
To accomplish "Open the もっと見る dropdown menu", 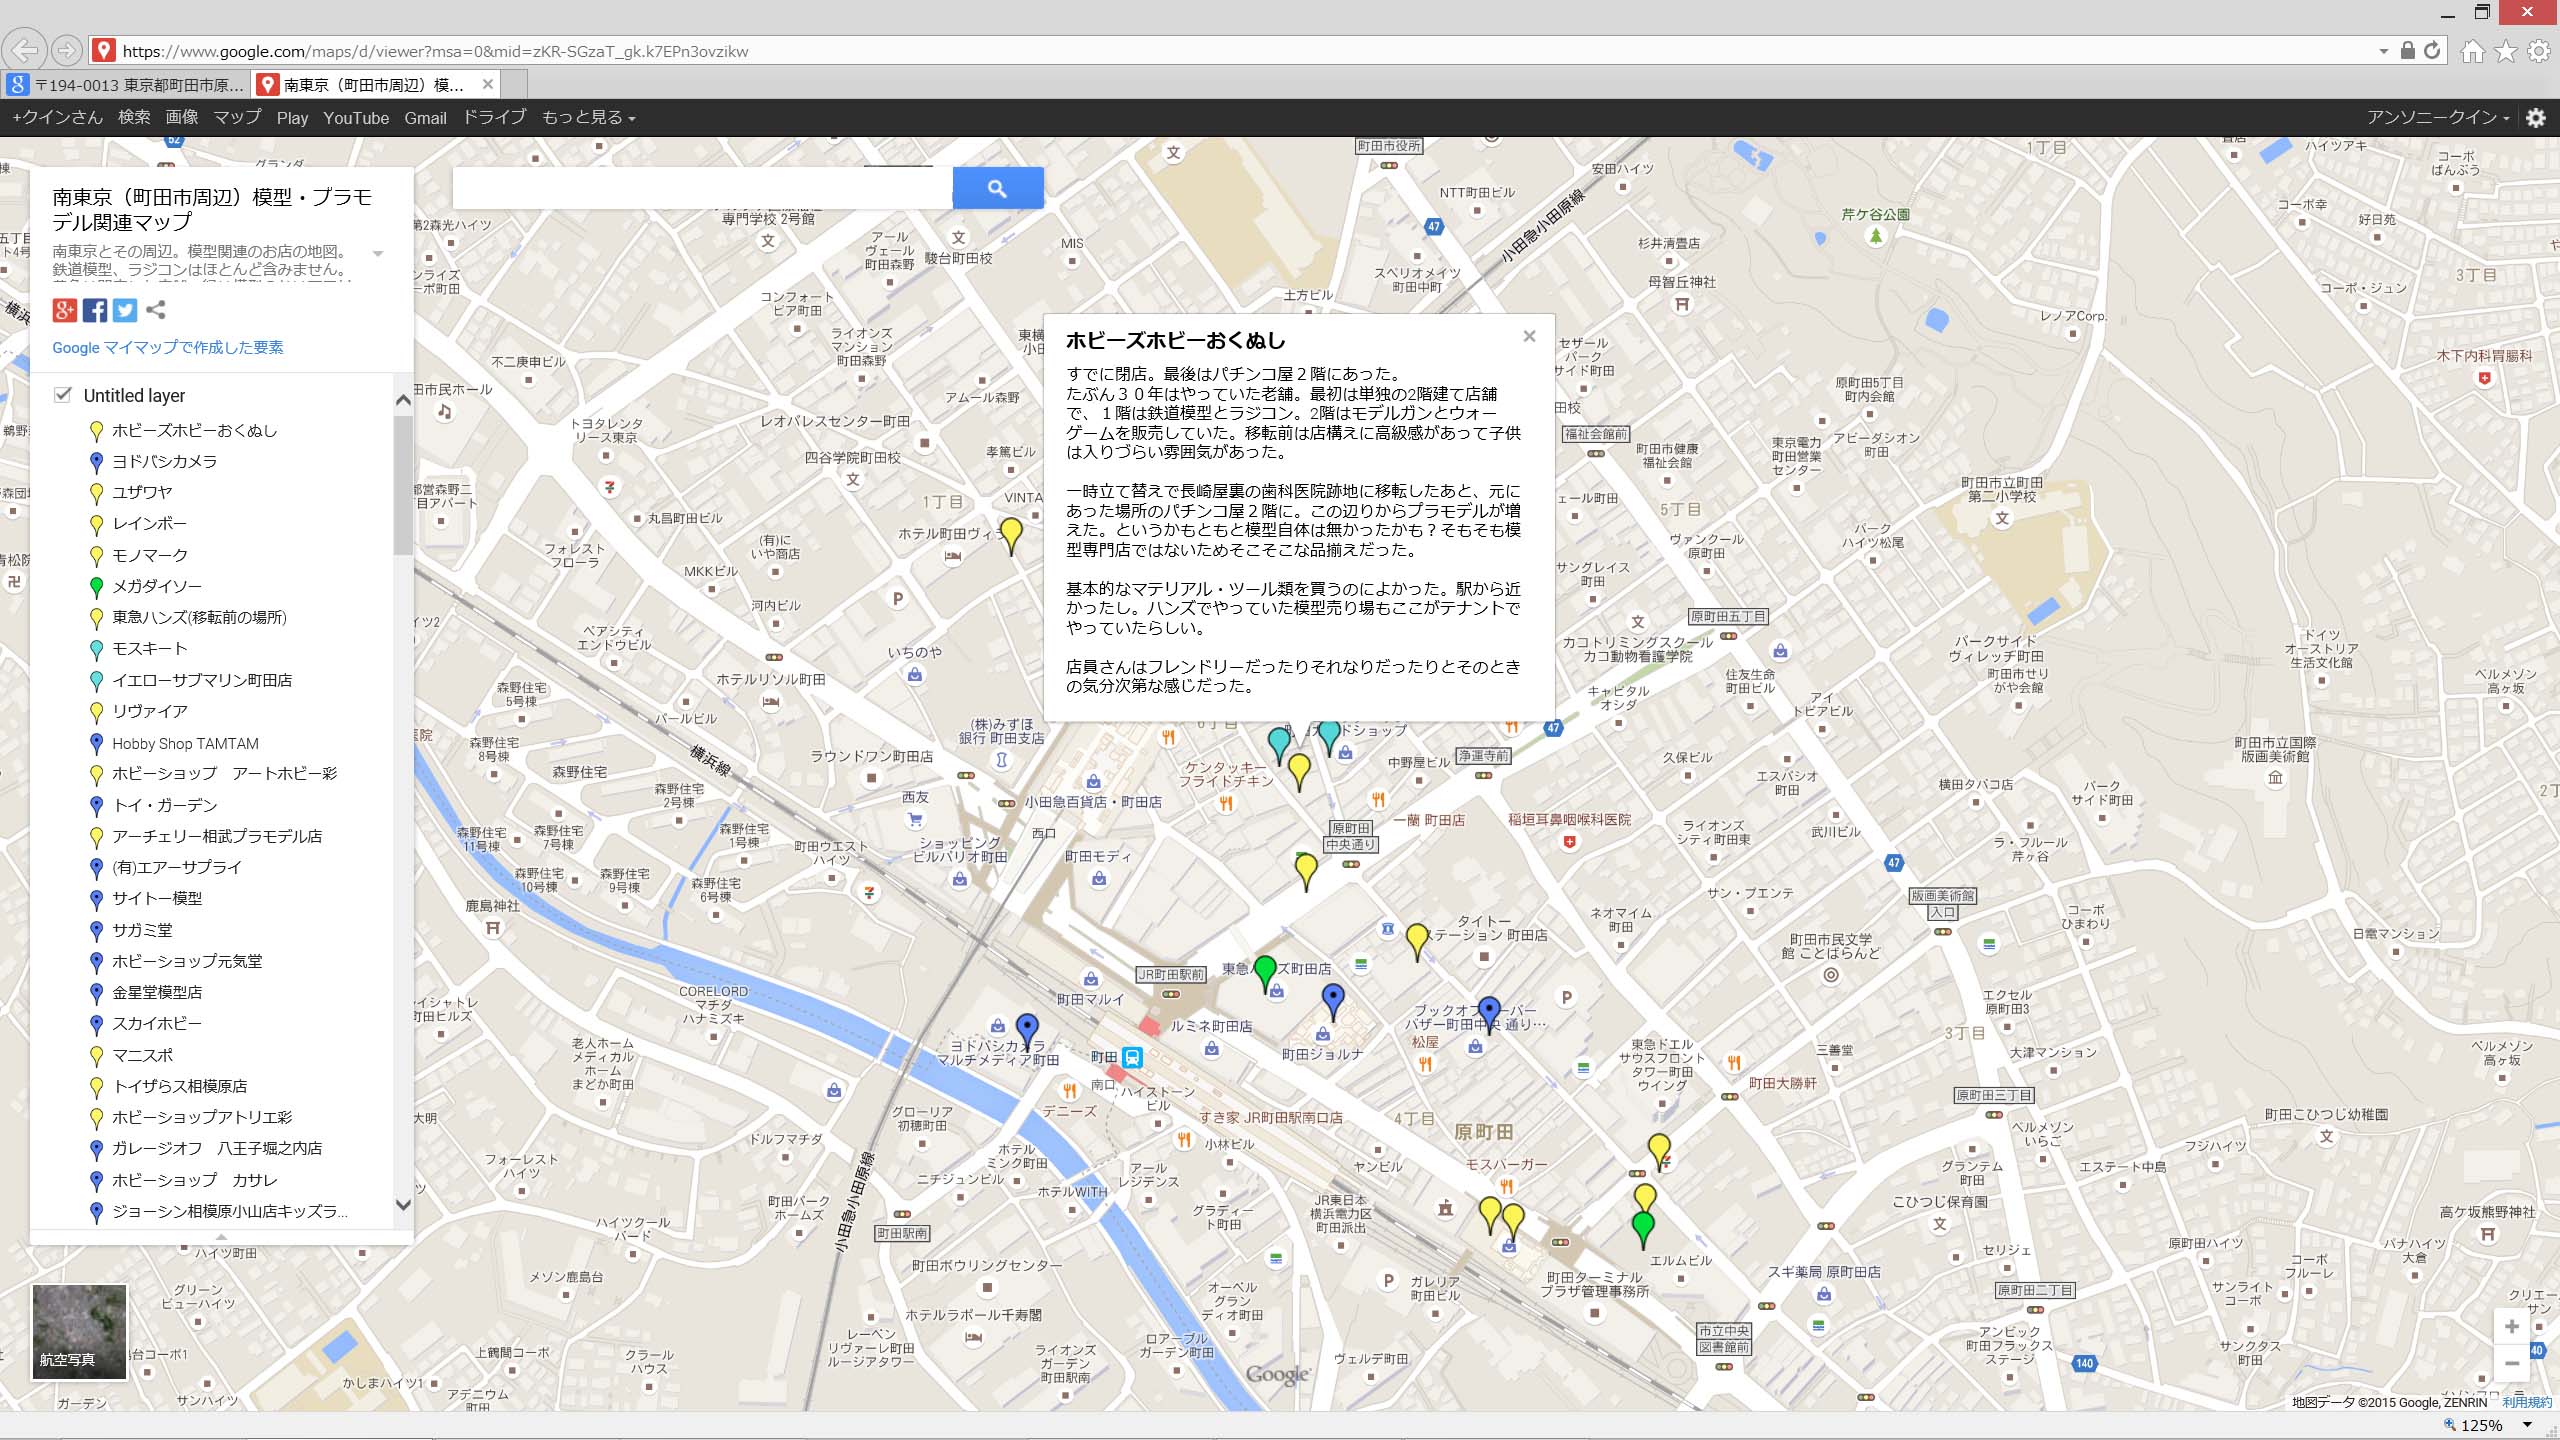I will pos(588,118).
